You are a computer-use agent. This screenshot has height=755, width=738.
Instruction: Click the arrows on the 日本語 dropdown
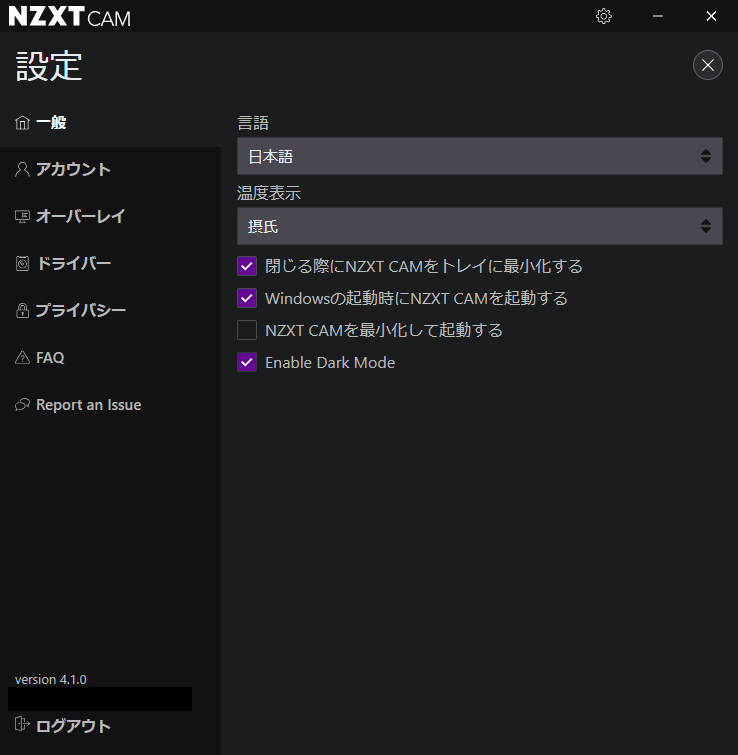click(x=706, y=156)
